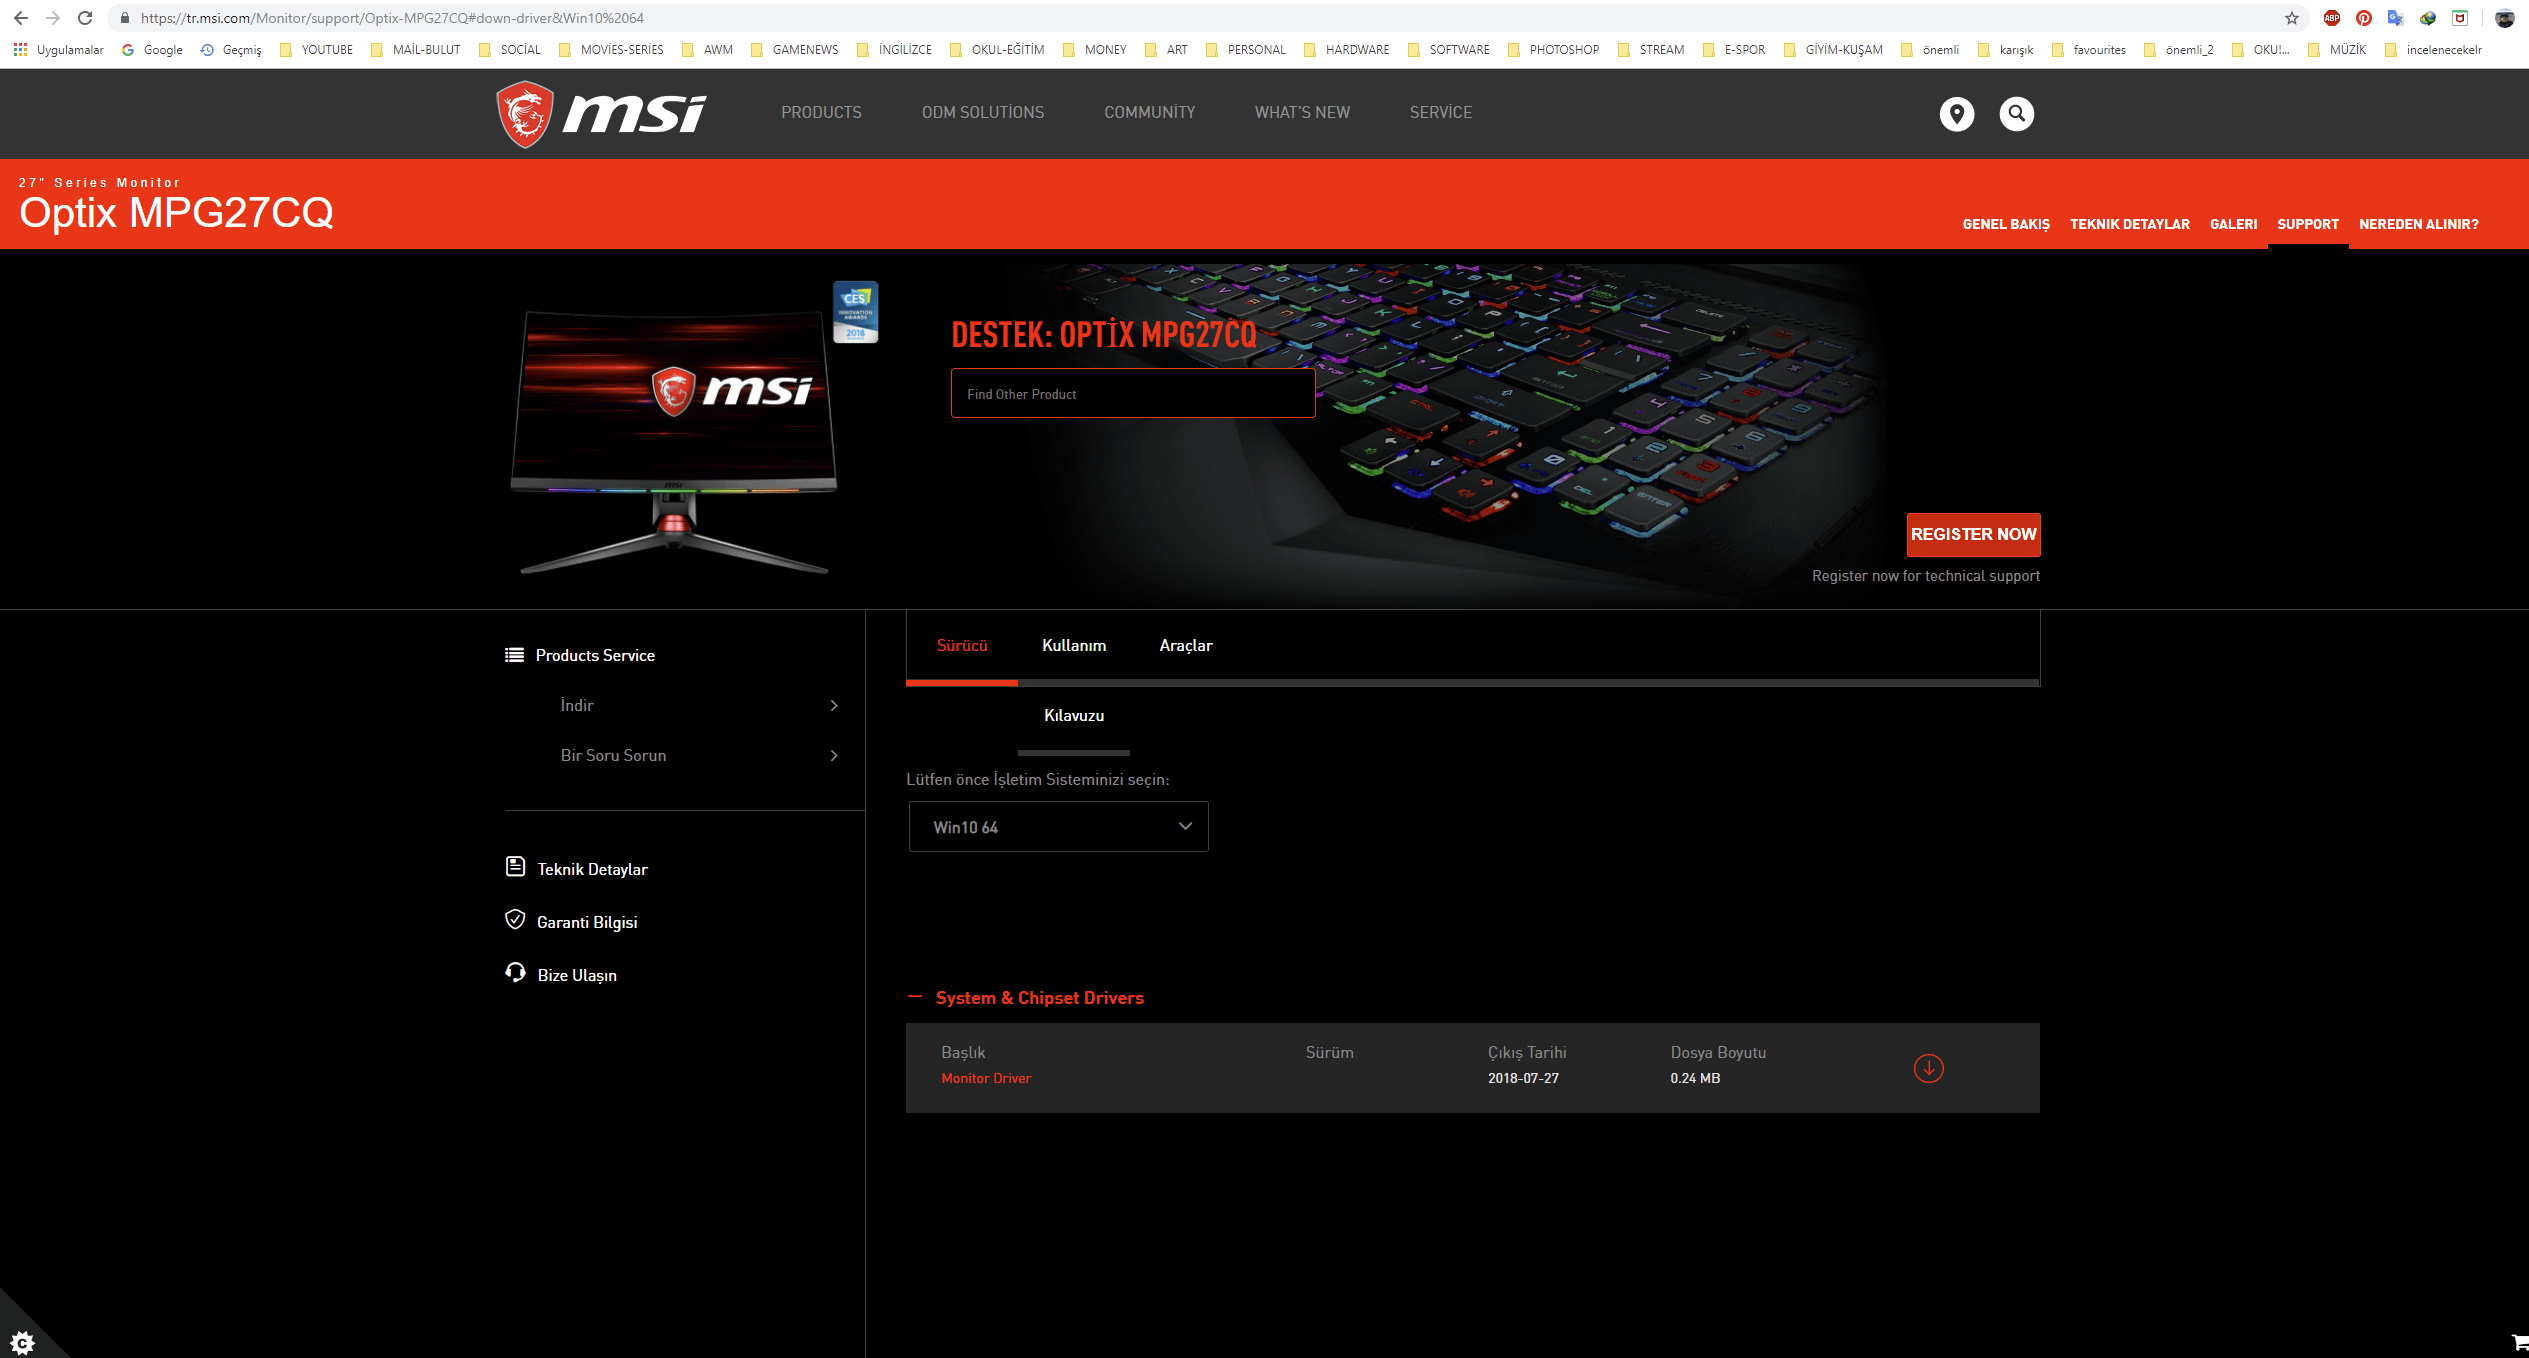Reload the page with refresh icon

click(x=85, y=18)
